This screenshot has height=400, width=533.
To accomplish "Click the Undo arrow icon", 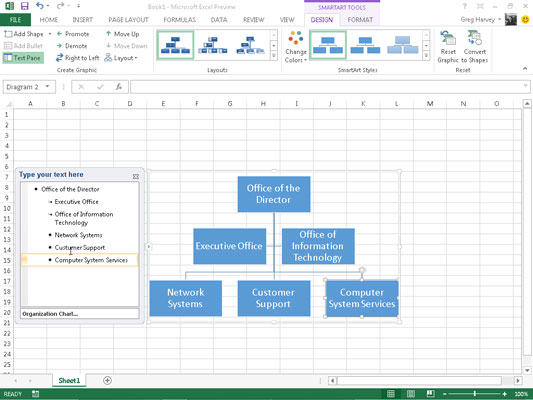I will point(40,6).
